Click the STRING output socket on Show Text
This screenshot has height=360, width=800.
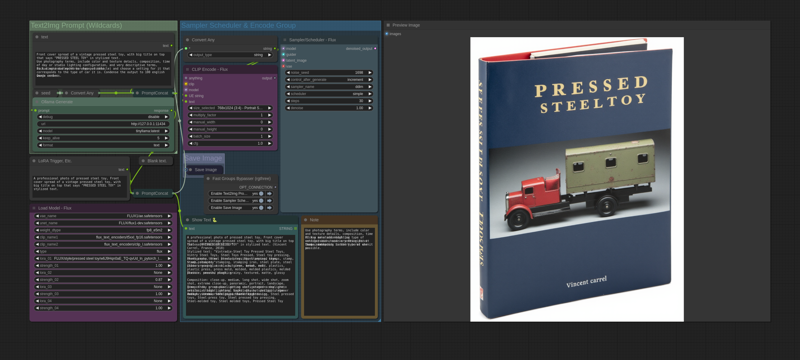[295, 228]
